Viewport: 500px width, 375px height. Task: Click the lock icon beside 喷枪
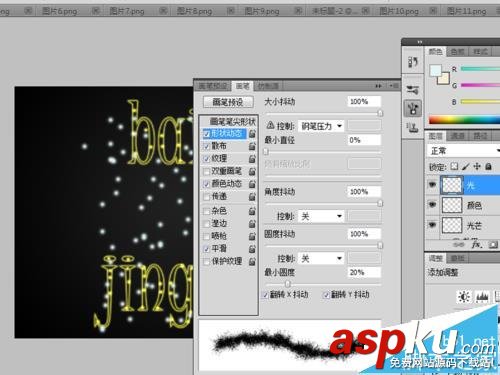(252, 236)
